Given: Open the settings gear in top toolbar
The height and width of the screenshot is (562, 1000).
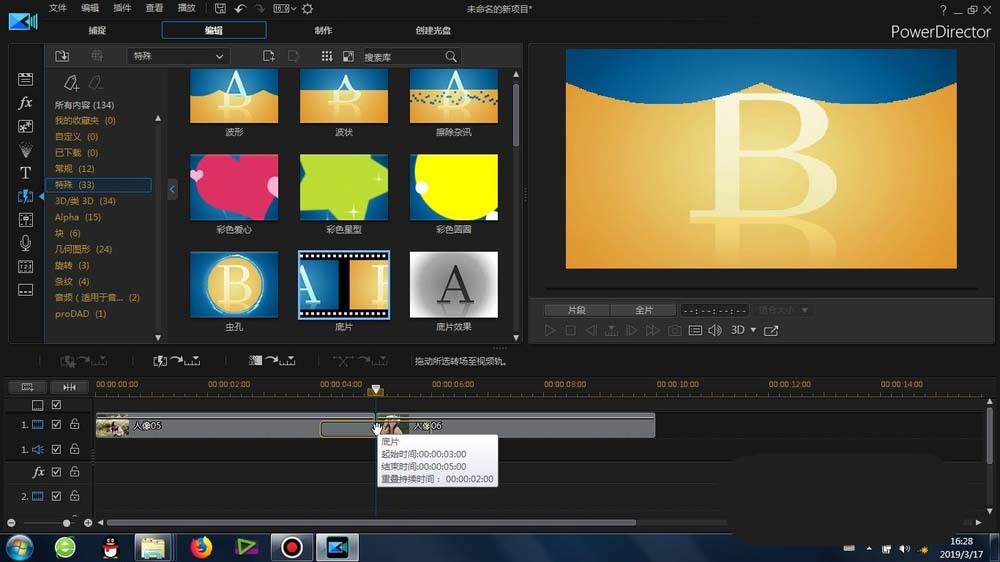Looking at the screenshot, I should [x=307, y=9].
